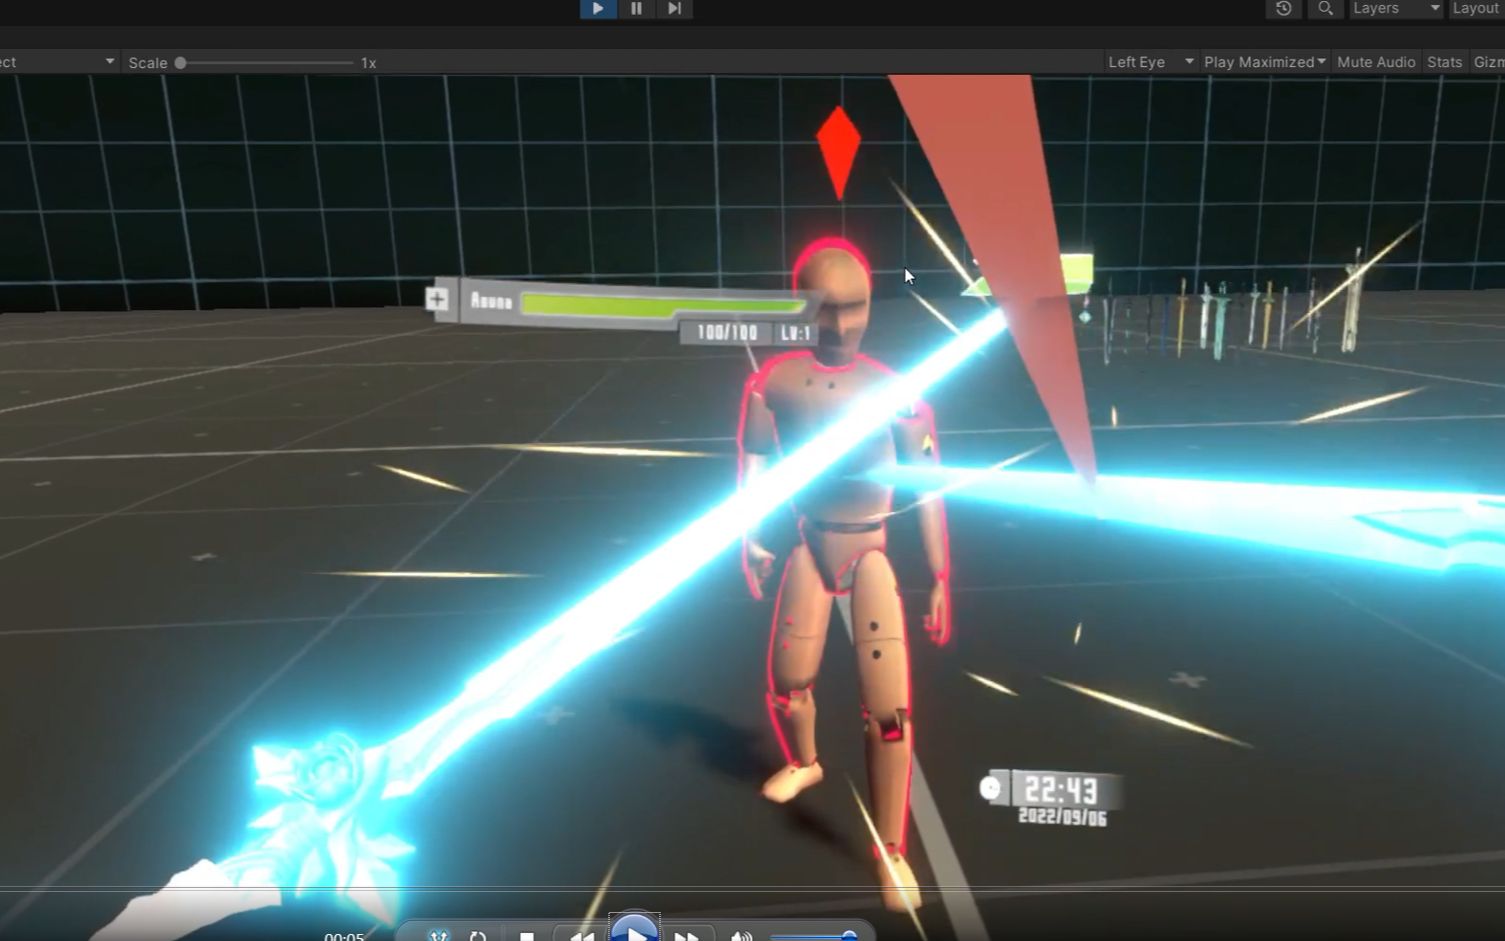Click the LV:1 level label
Viewport: 1505px width, 941px height.
pyautogui.click(x=796, y=333)
